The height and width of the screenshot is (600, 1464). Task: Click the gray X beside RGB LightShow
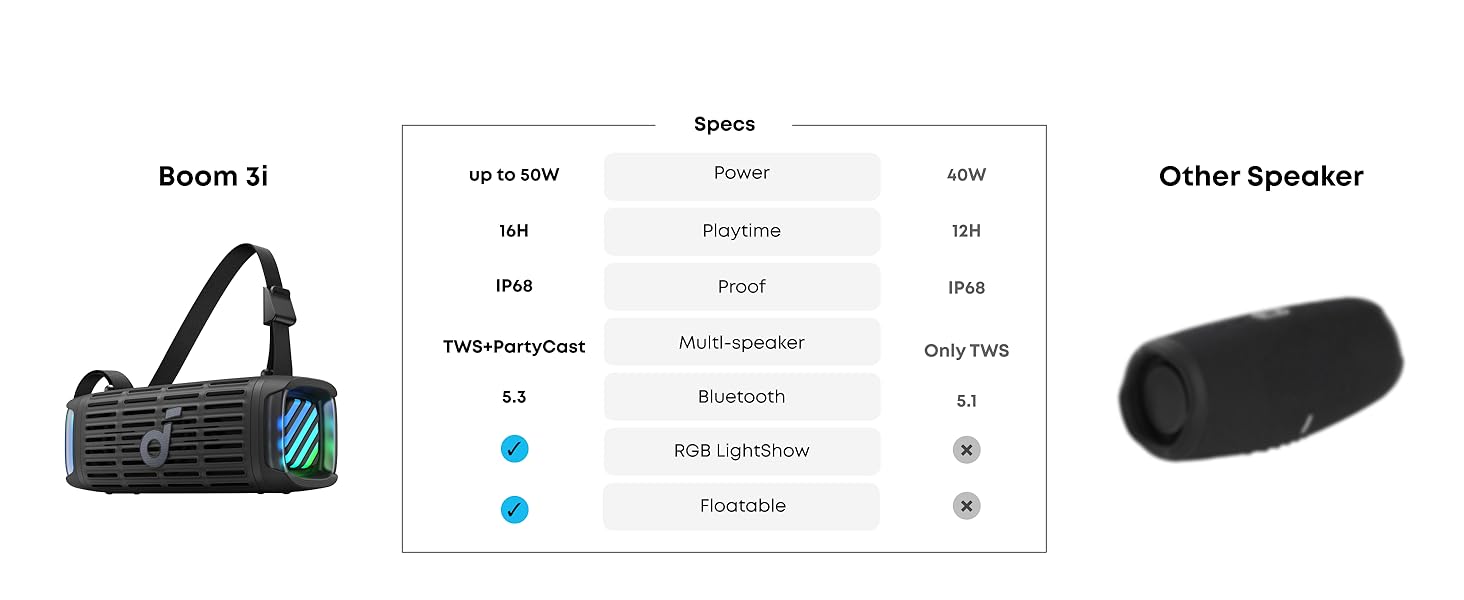(x=966, y=450)
